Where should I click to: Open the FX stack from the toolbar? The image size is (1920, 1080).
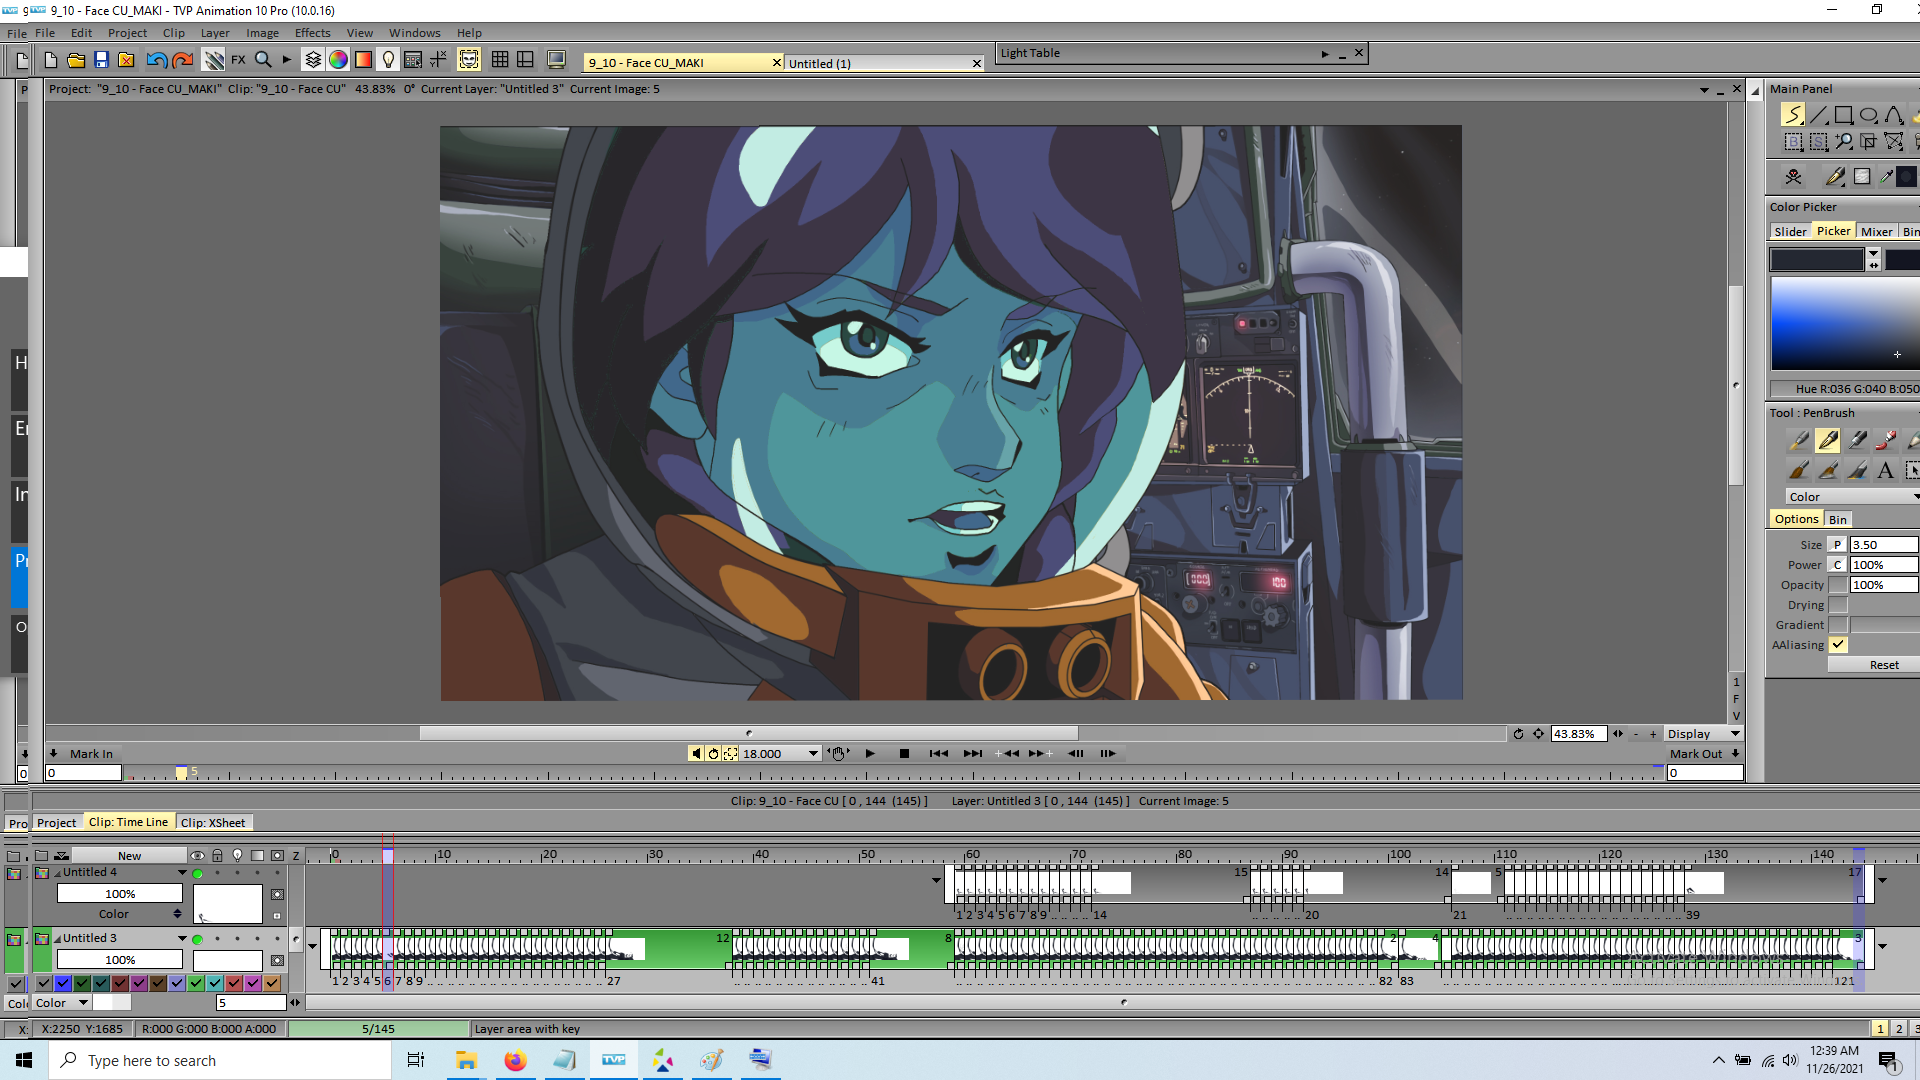pos(238,60)
